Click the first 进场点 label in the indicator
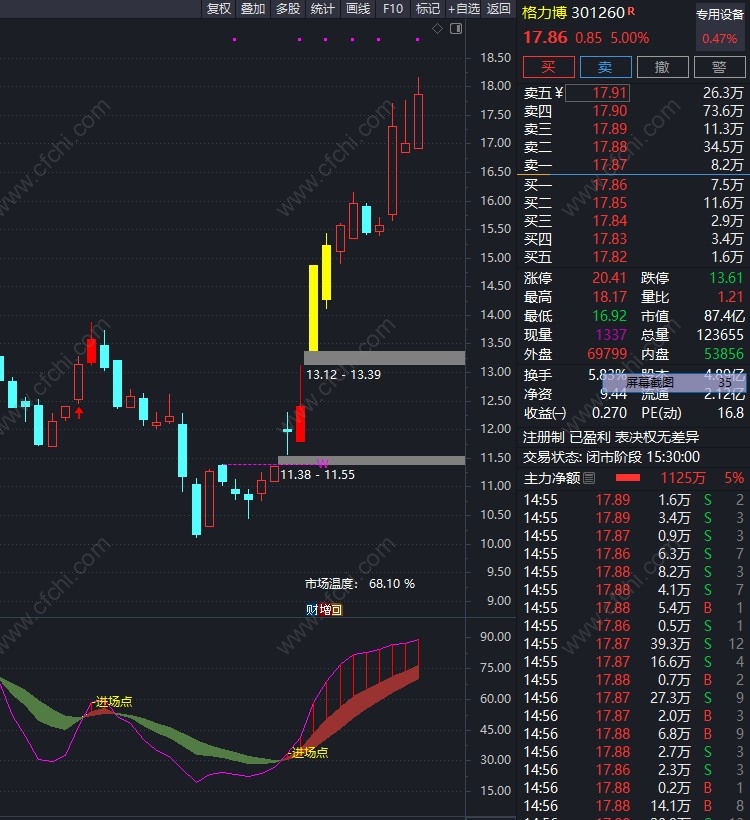Image resolution: width=750 pixels, height=820 pixels. click(113, 701)
